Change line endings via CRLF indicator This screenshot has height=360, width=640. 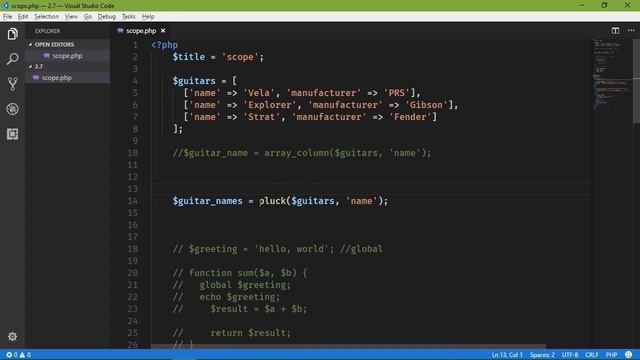click(592, 355)
